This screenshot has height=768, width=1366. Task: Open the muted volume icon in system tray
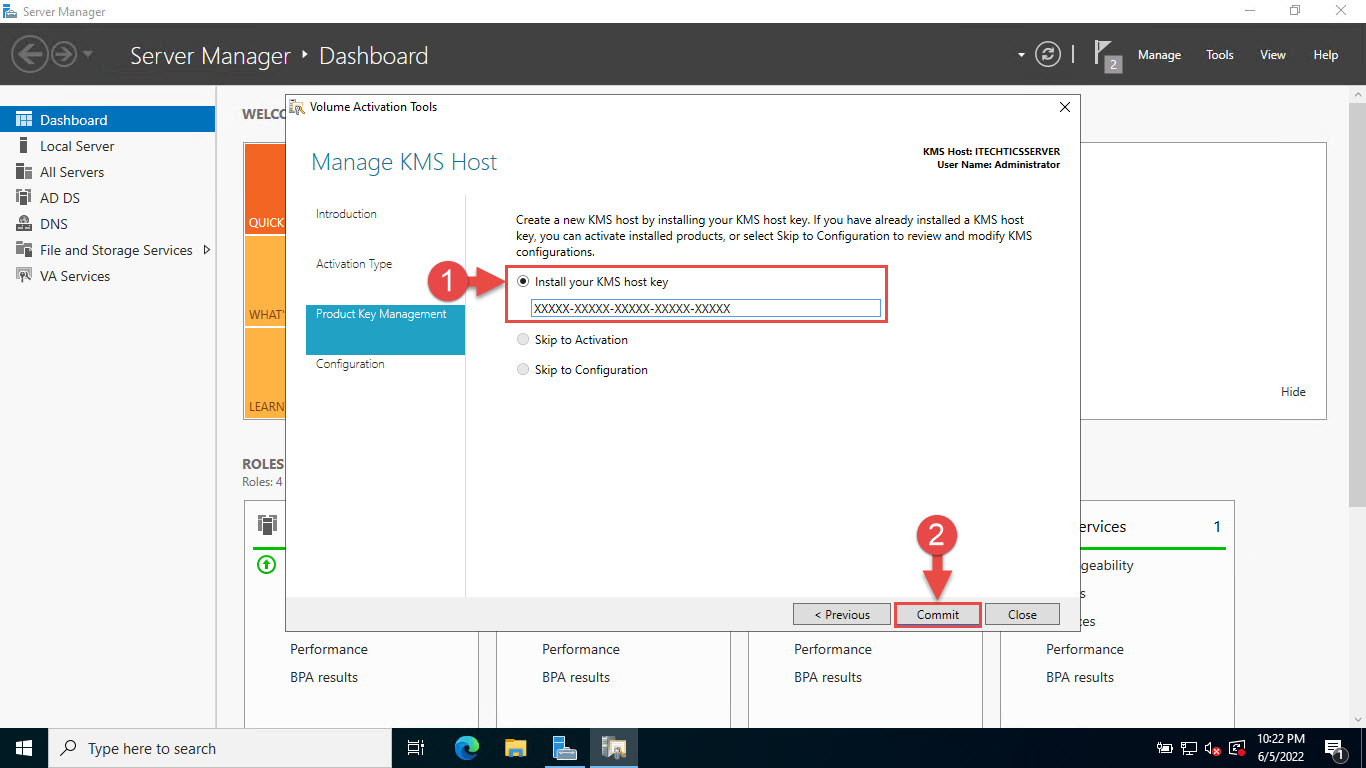click(x=1211, y=747)
